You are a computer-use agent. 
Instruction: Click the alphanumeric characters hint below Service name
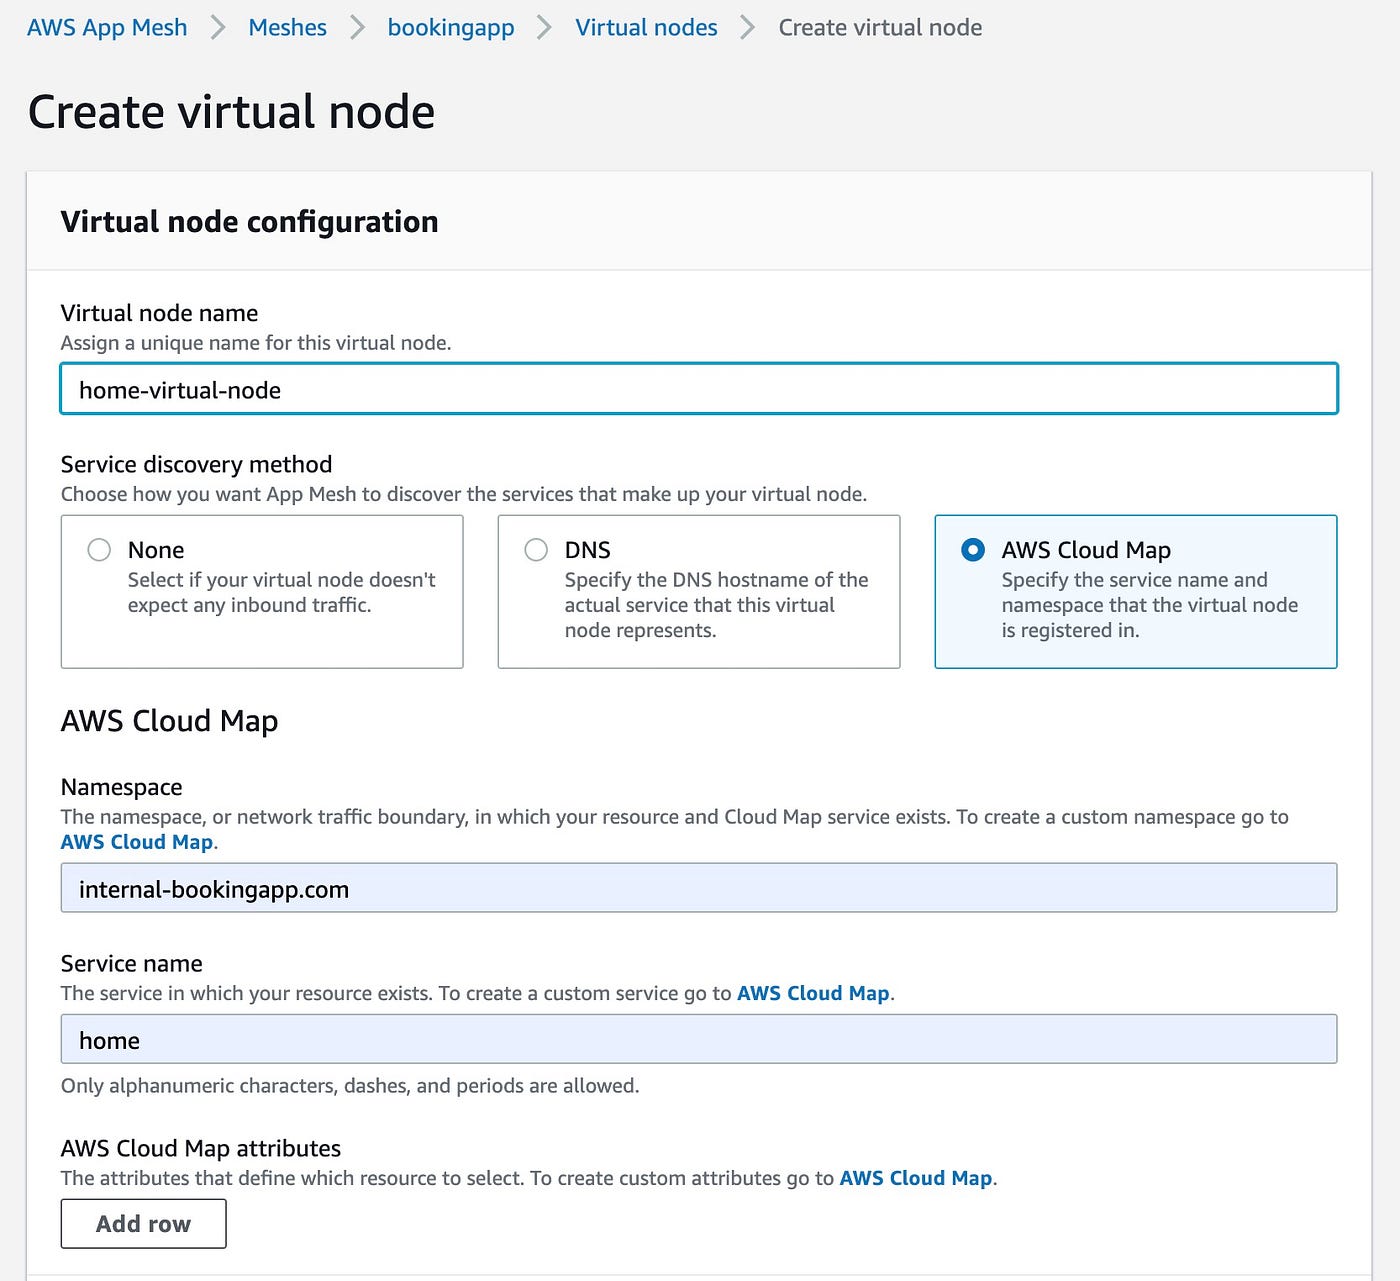point(350,1086)
